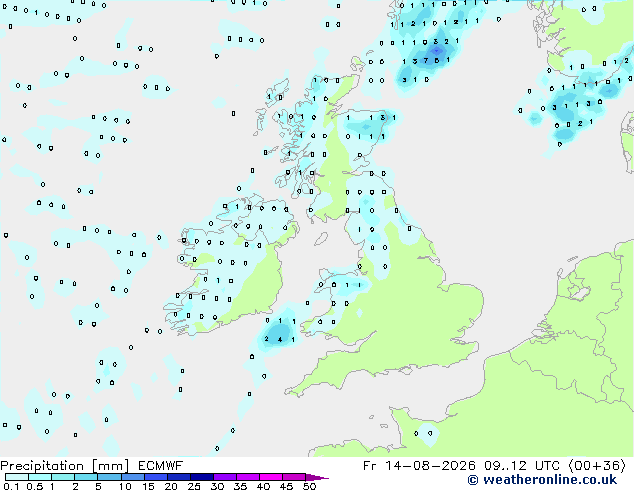
Task: Click the 1–2 mm legend color swatch
Action: click(x=63, y=477)
